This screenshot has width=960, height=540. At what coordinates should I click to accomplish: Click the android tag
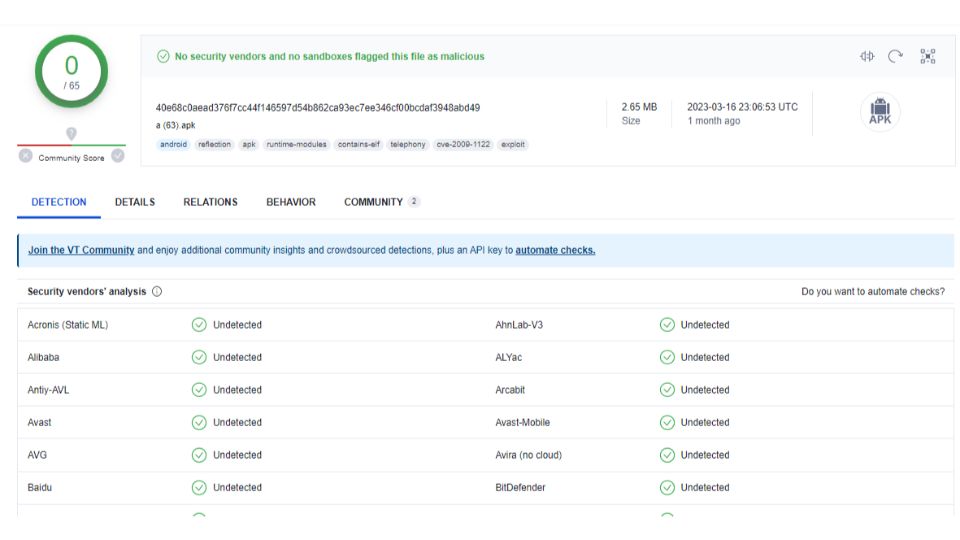(x=173, y=144)
